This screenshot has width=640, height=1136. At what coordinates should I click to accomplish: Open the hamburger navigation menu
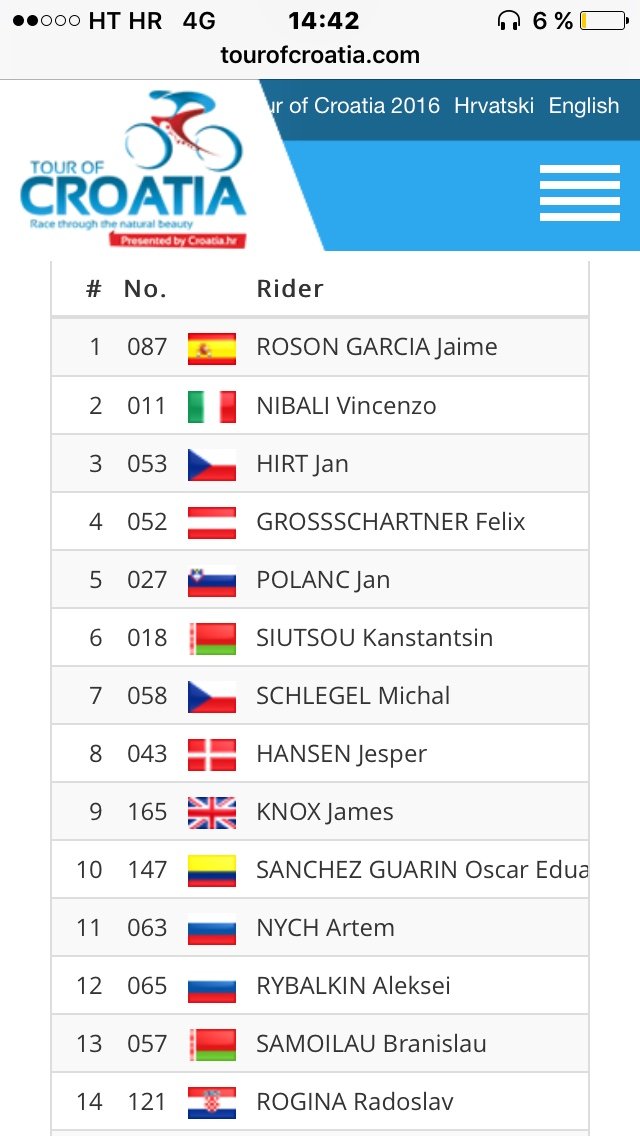point(579,193)
